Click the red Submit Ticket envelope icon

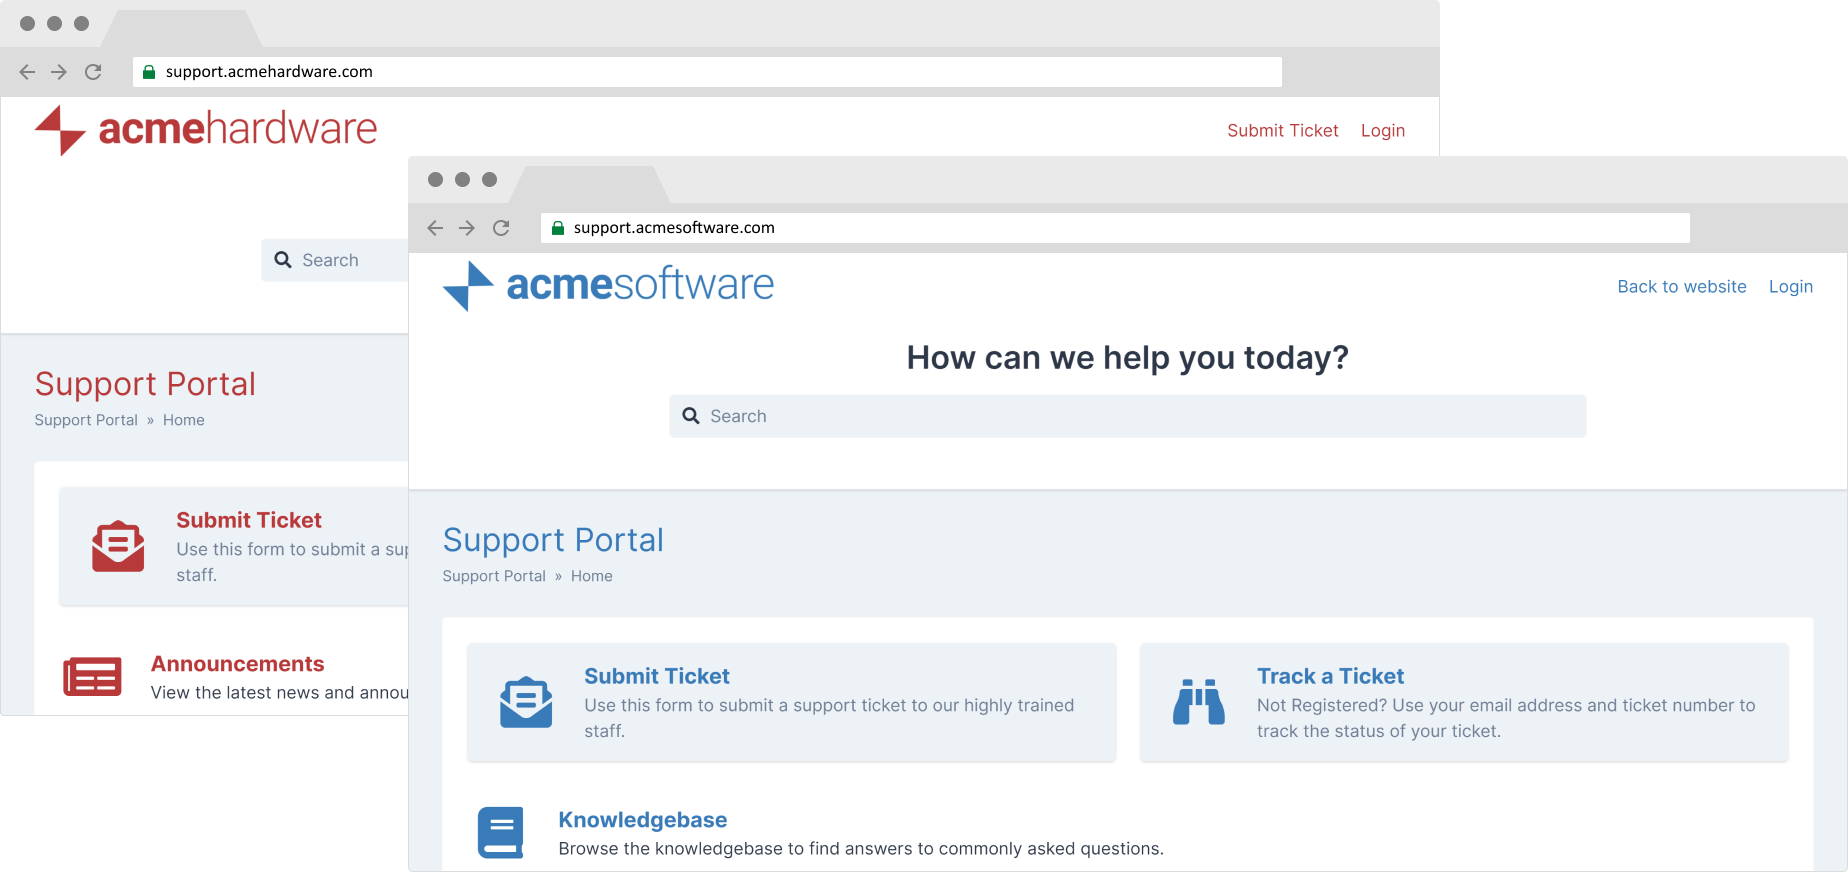click(x=118, y=546)
